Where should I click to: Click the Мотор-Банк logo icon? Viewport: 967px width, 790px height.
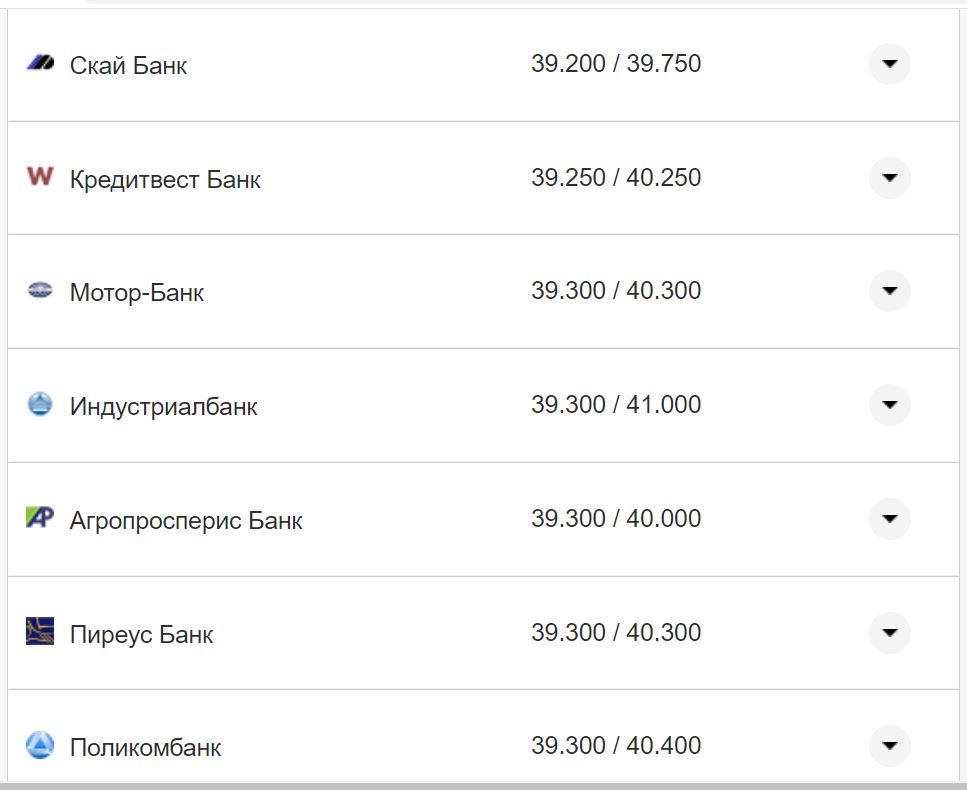click(x=40, y=291)
